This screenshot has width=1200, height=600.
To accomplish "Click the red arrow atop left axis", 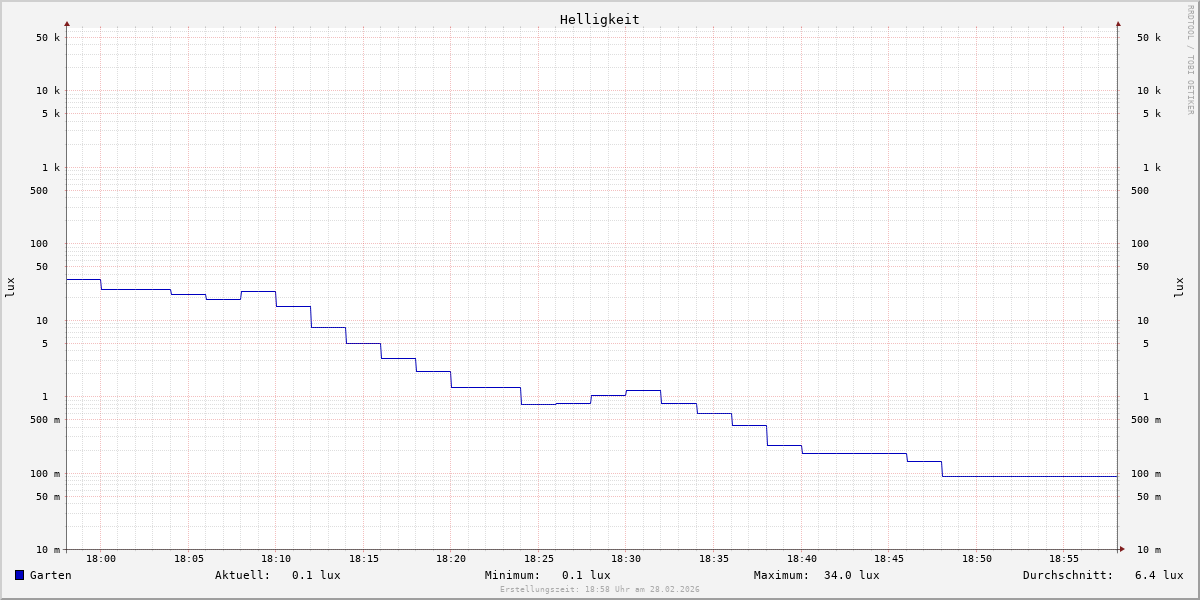I will pos(67,23).
